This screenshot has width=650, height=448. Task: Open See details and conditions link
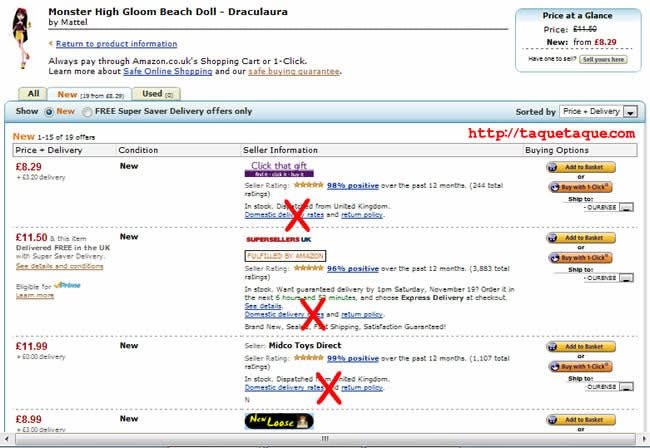60,266
